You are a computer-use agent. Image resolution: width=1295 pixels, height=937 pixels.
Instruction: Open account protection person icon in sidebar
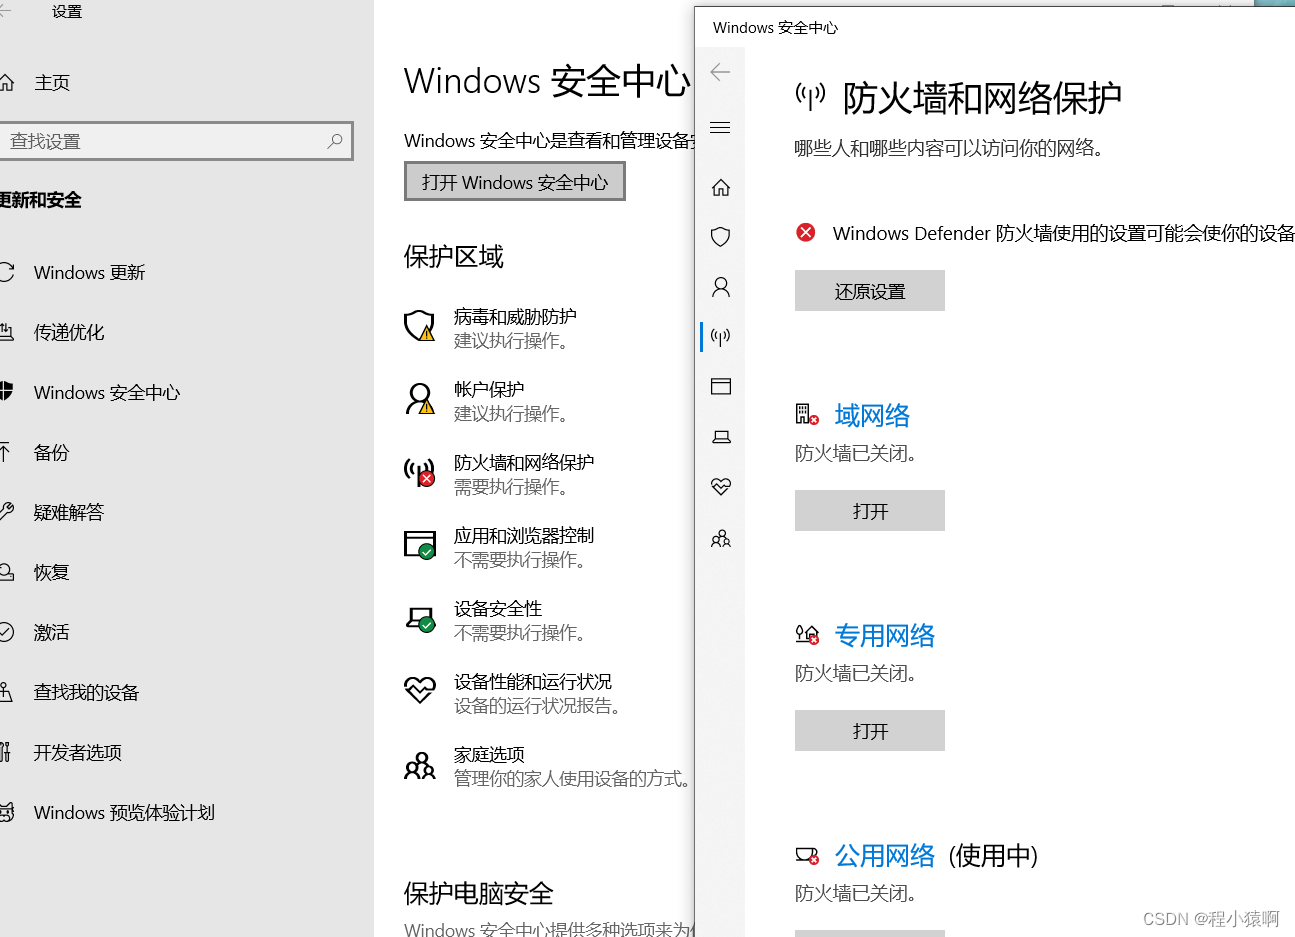click(721, 287)
